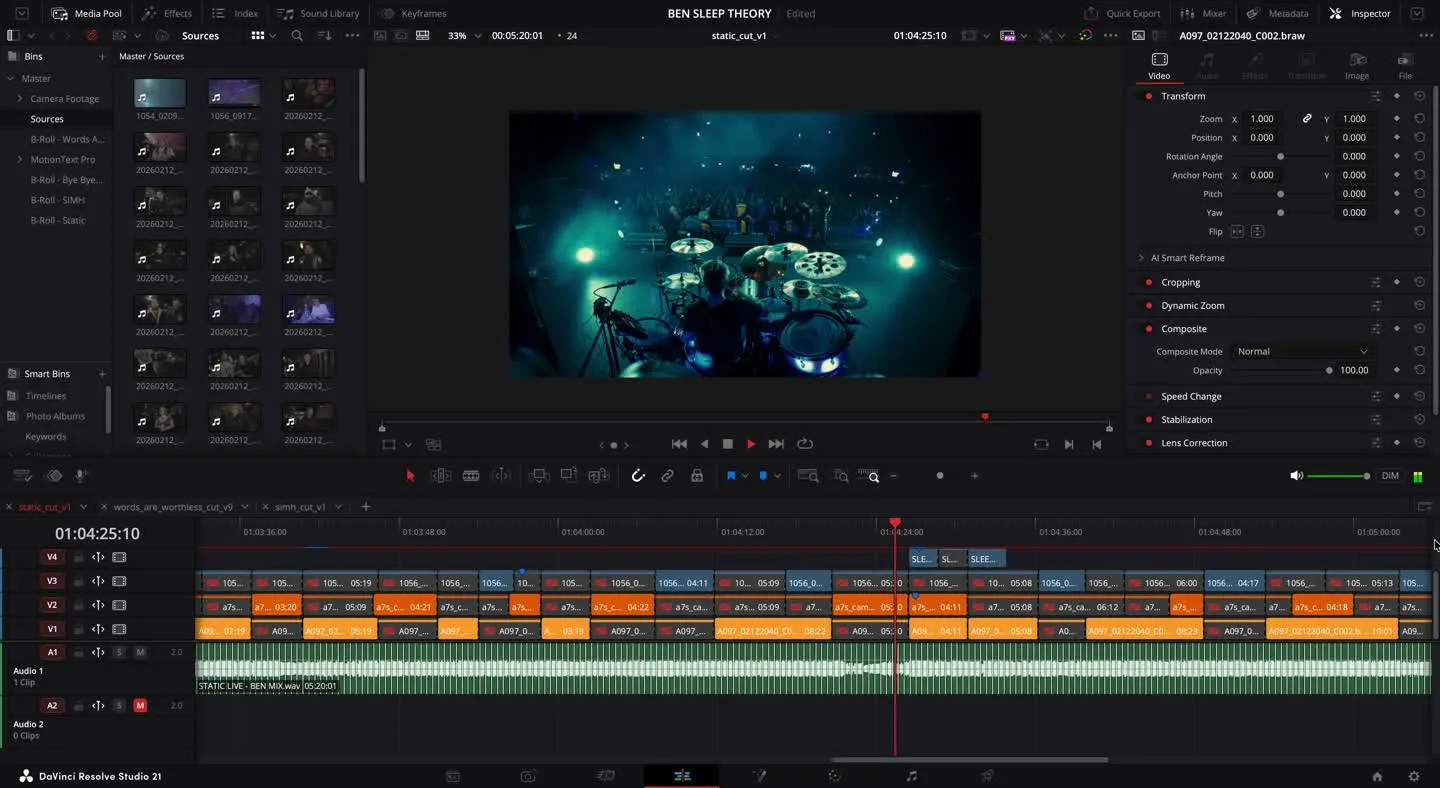Toggle timeline snapping magnet icon
Viewport: 1440px width, 788px height.
pyautogui.click(x=638, y=476)
